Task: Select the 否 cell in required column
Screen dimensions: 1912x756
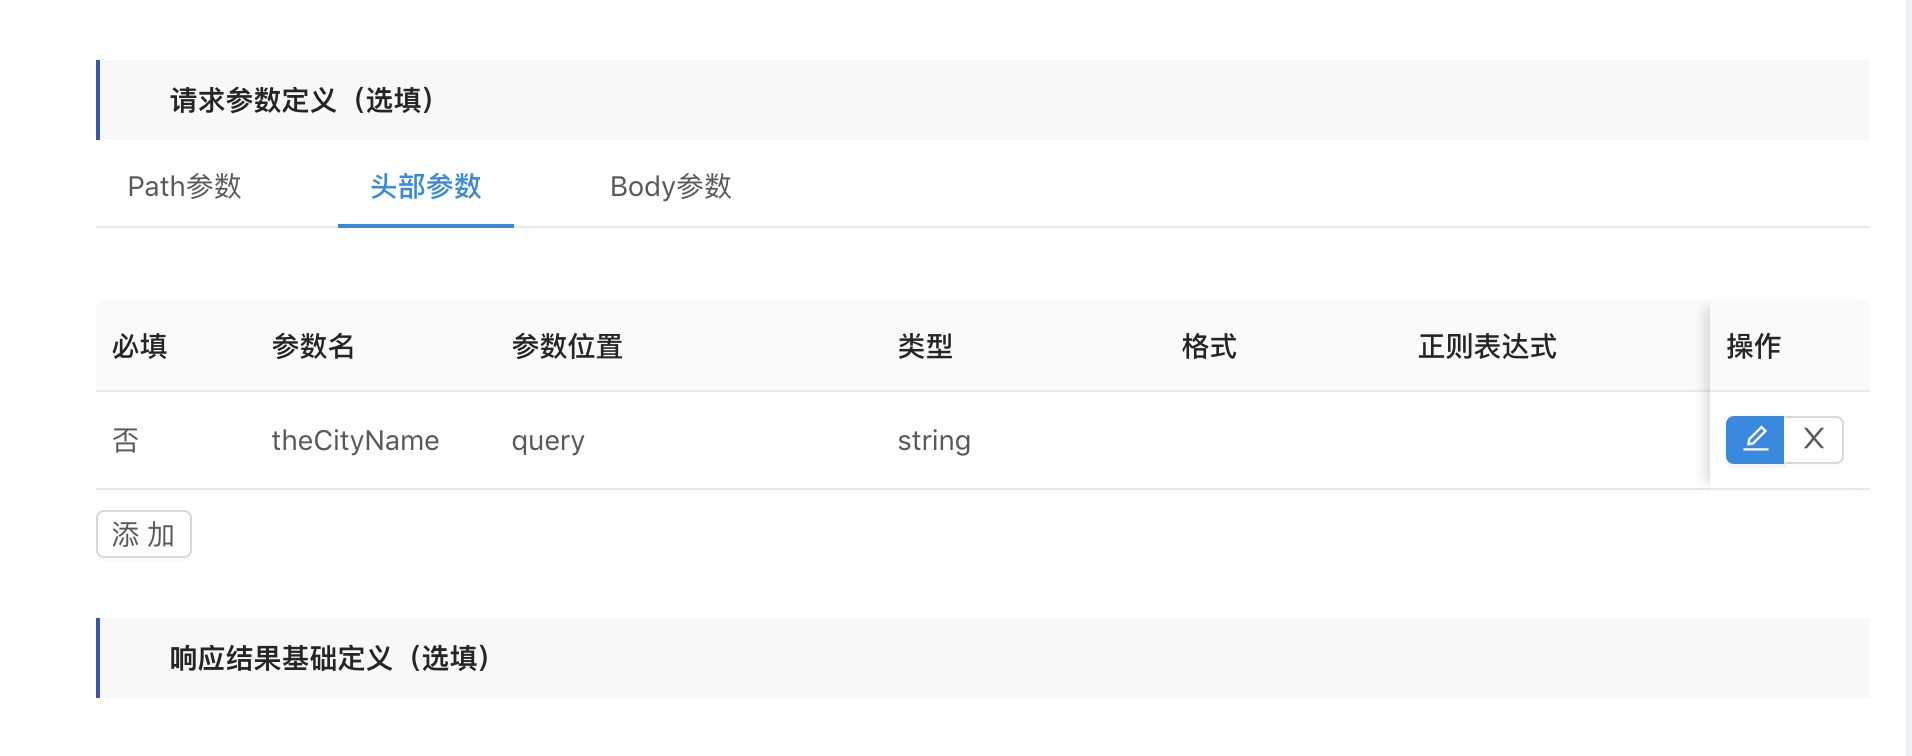Action: (126, 441)
